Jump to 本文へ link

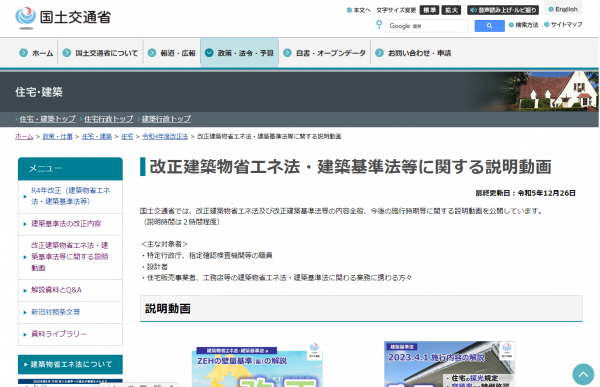pyautogui.click(x=359, y=10)
